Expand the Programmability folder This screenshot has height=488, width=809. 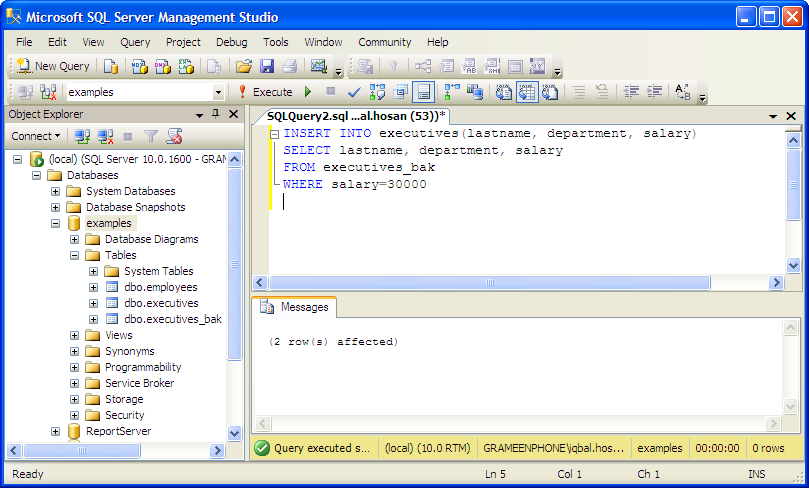pyautogui.click(x=74, y=367)
